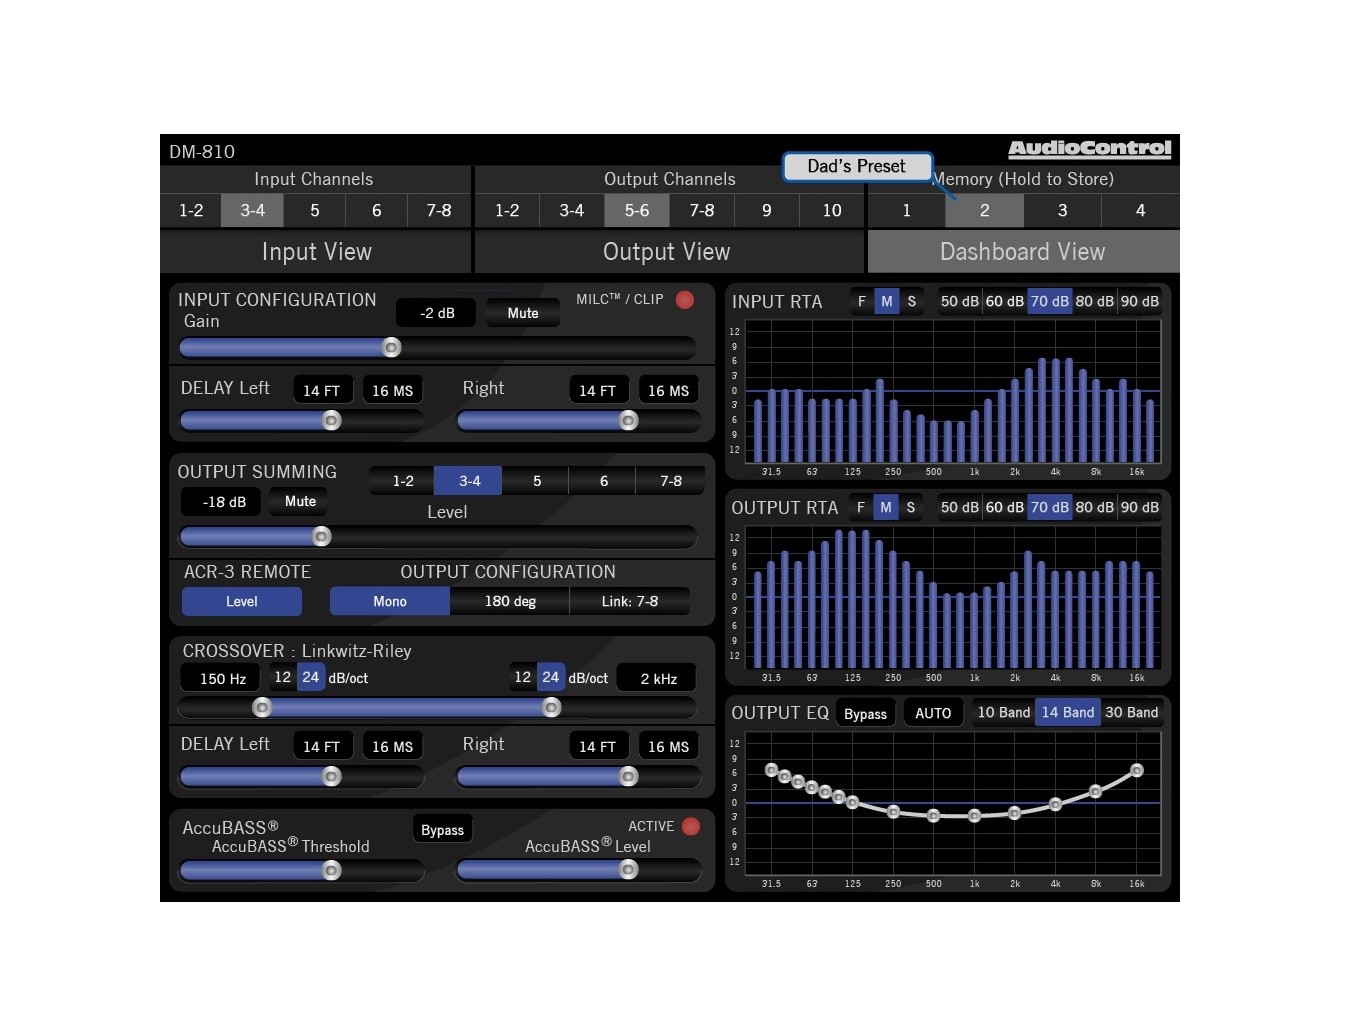This screenshot has width=1350, height=1034.
Task: Click the F mode in Input RTA
Action: [862, 301]
